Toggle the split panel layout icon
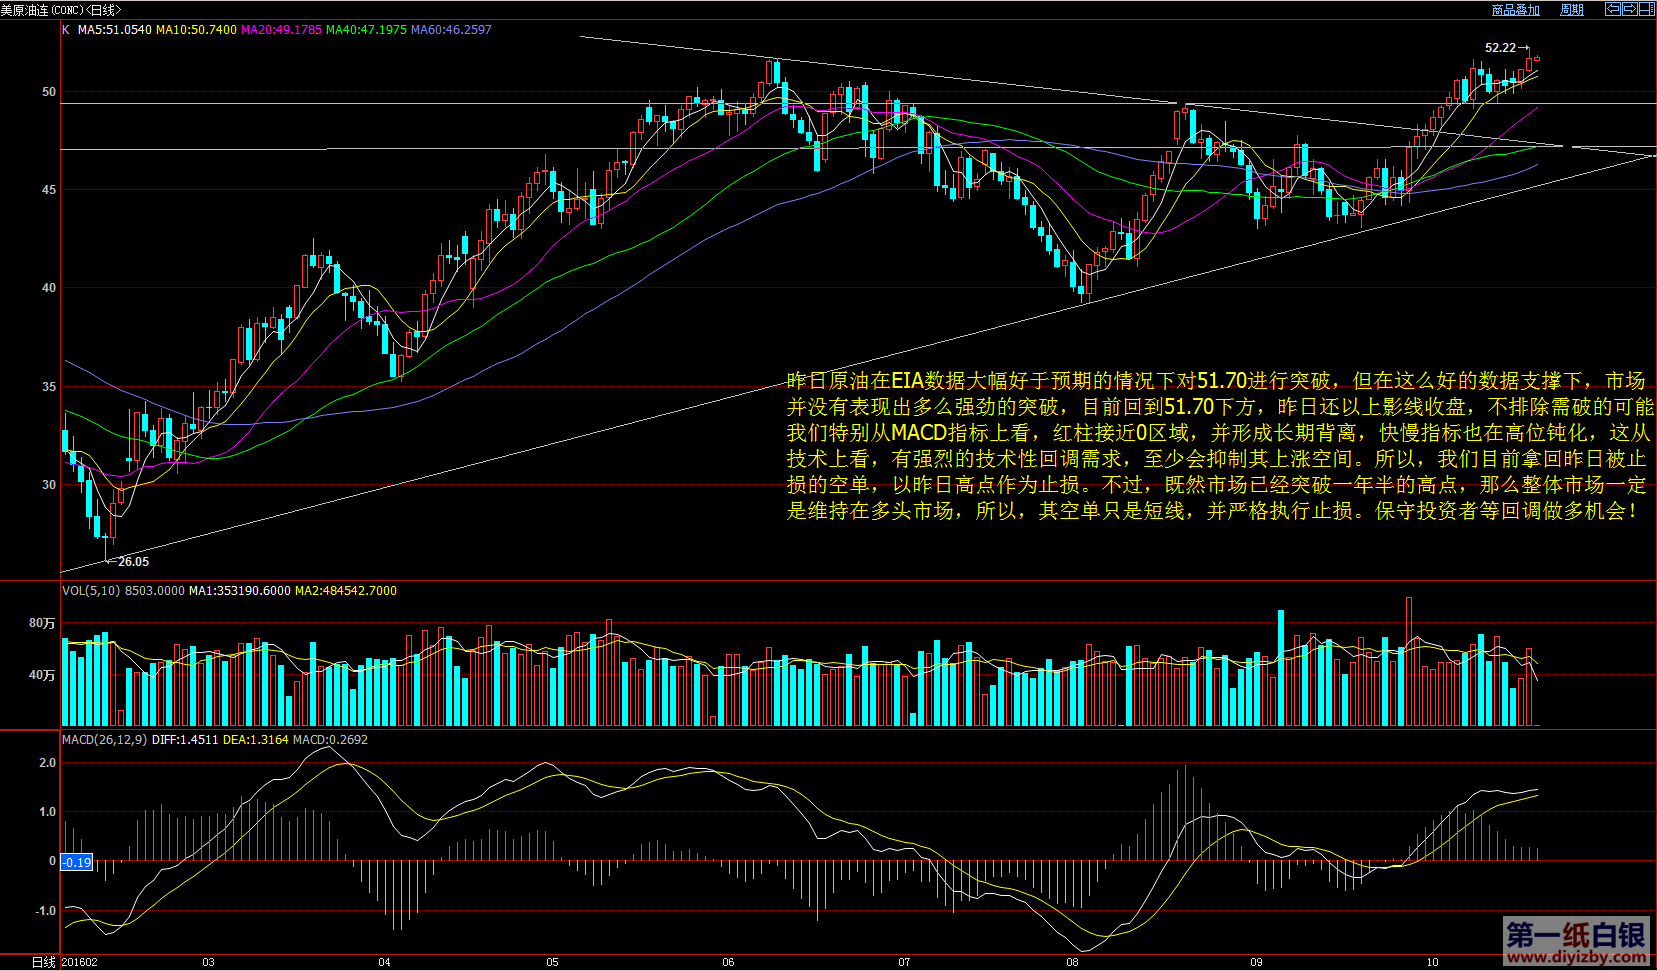This screenshot has height=971, width=1657. point(1645,9)
